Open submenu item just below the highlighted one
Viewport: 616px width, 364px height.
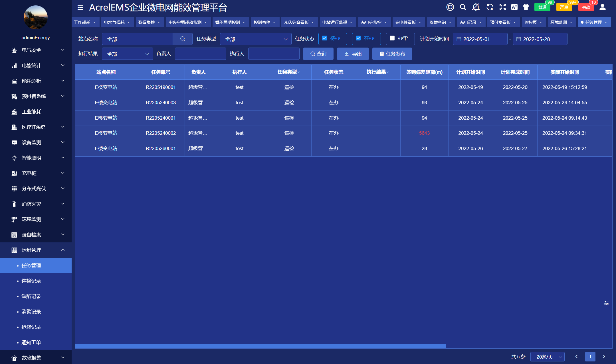(36, 281)
